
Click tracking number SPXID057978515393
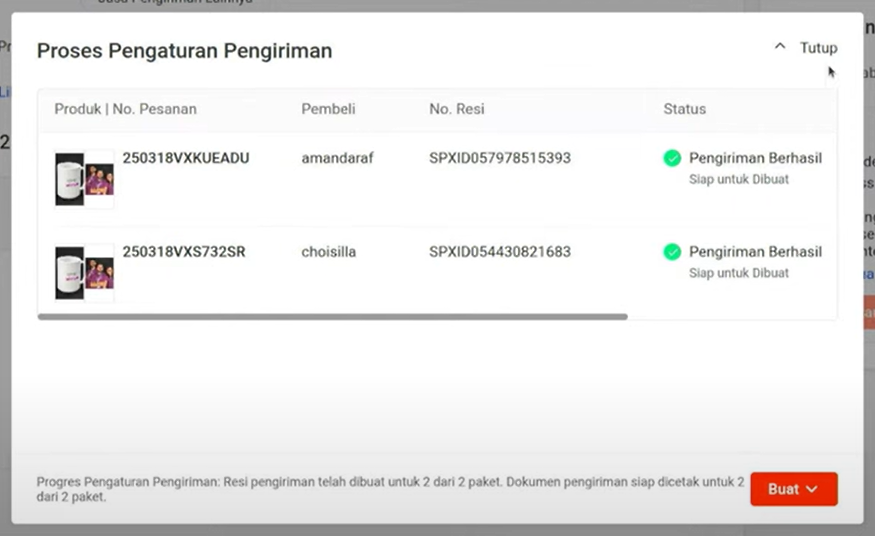point(500,158)
